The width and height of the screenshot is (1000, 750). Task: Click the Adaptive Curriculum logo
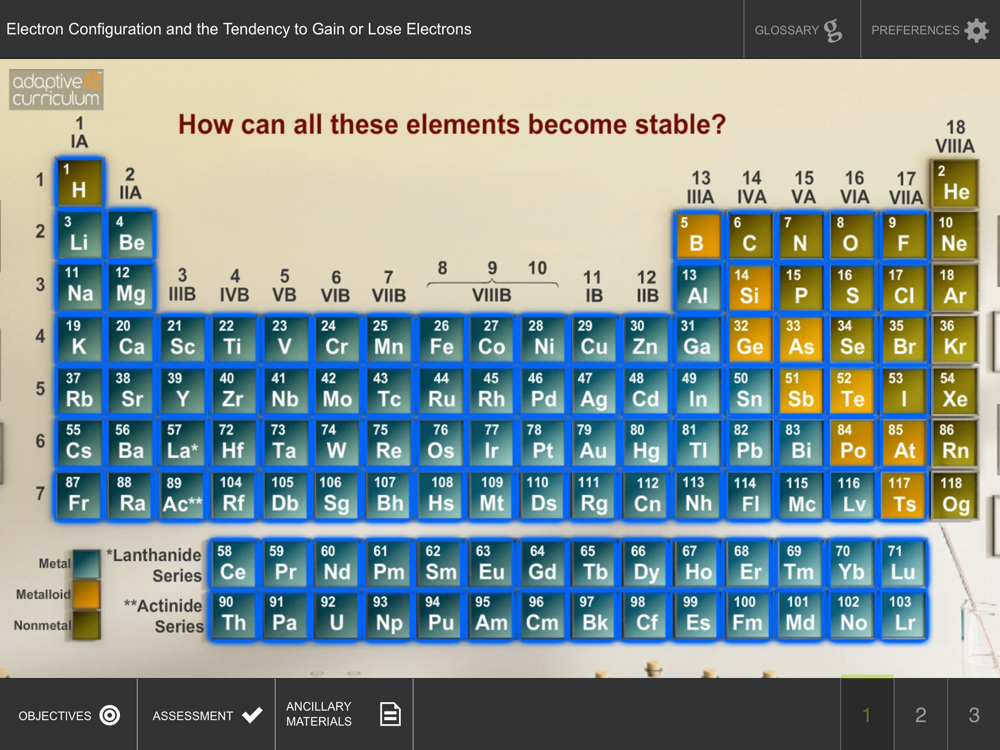[x=56, y=89]
